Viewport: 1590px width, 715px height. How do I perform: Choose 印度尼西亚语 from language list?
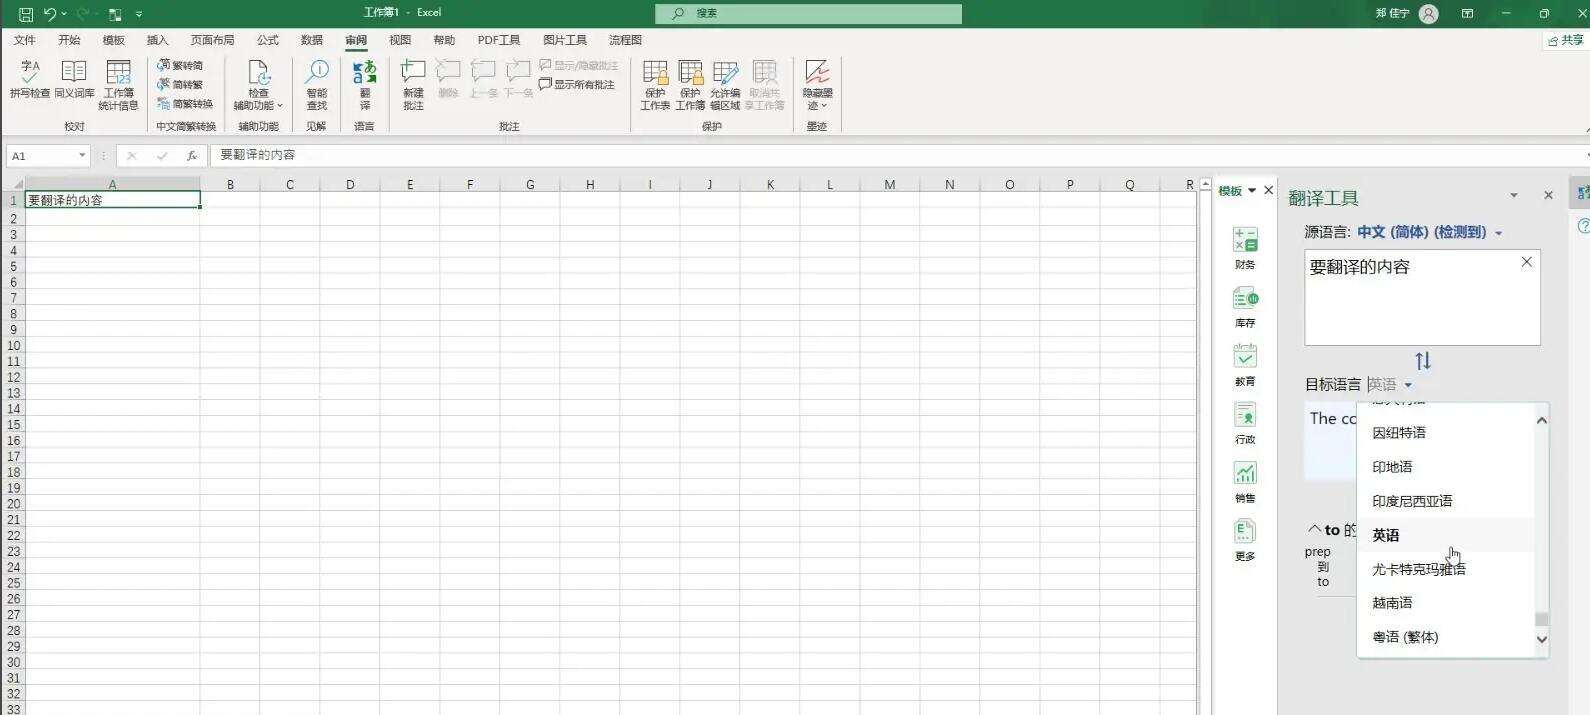pos(1445,501)
